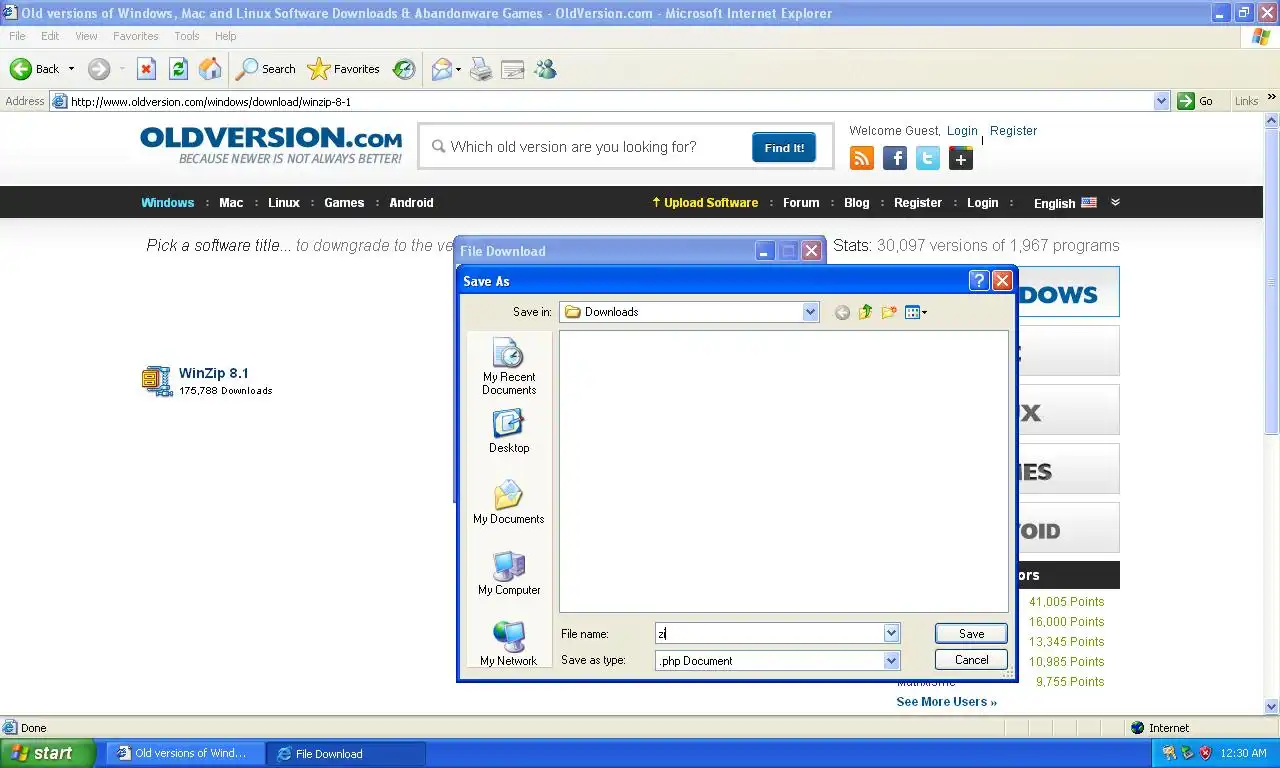Open the Forum nav link
This screenshot has width=1280, height=768.
pos(801,202)
